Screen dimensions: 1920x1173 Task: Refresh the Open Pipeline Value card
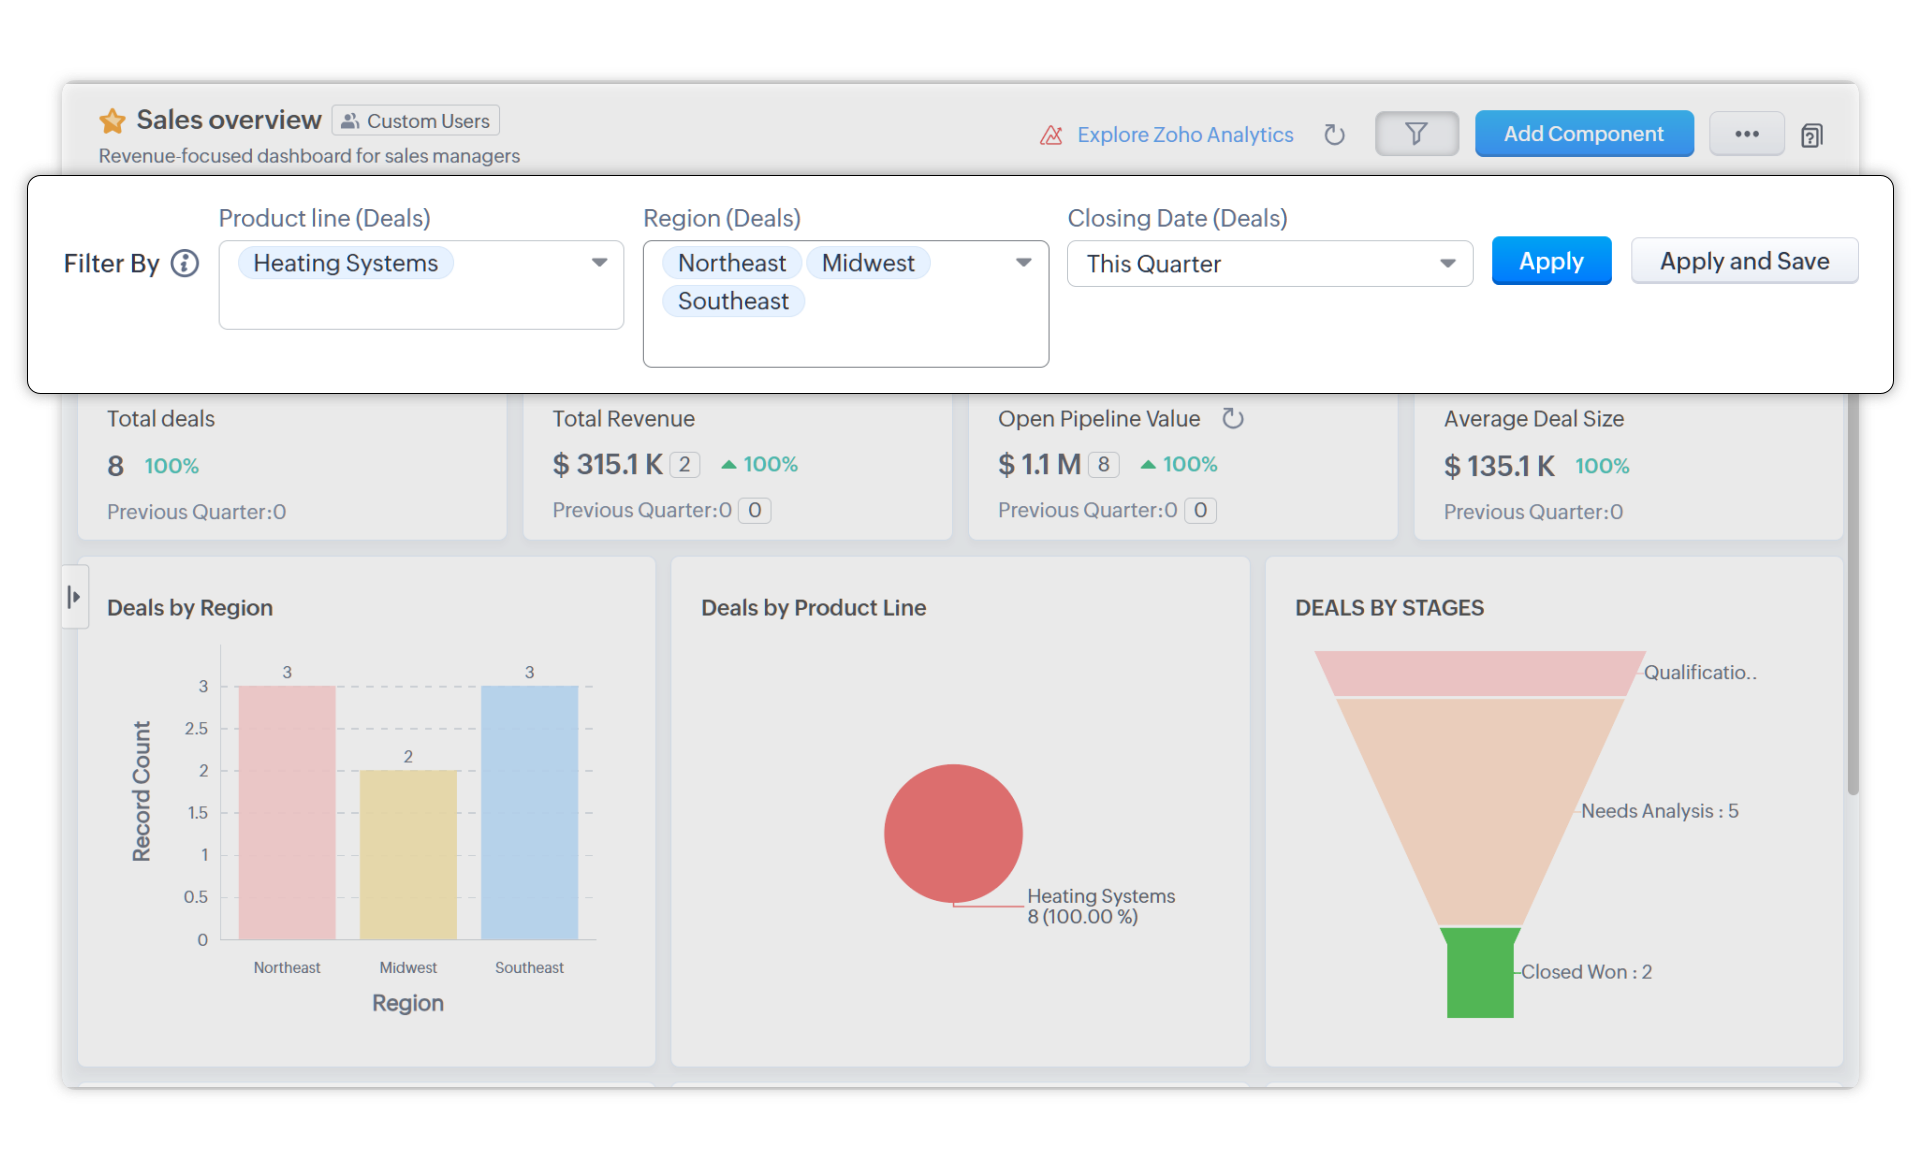(x=1233, y=419)
